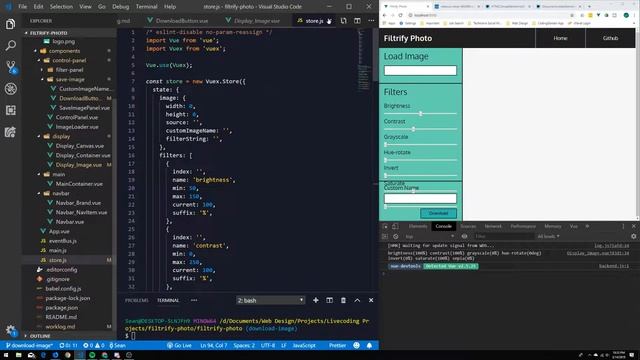Click Home in the Filtrify navbar
Screen dimensions: 640x360
click(560, 38)
